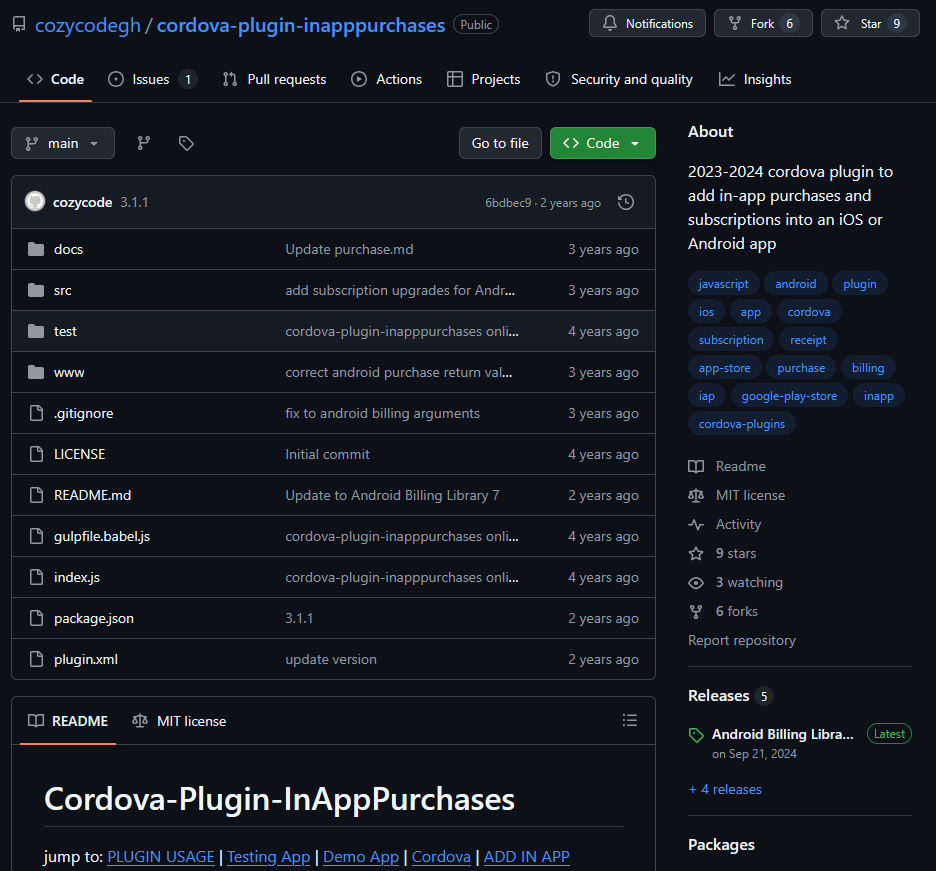936x871 pixels.
Task: Click the branch icon next to main
Action: pyautogui.click(x=144, y=143)
